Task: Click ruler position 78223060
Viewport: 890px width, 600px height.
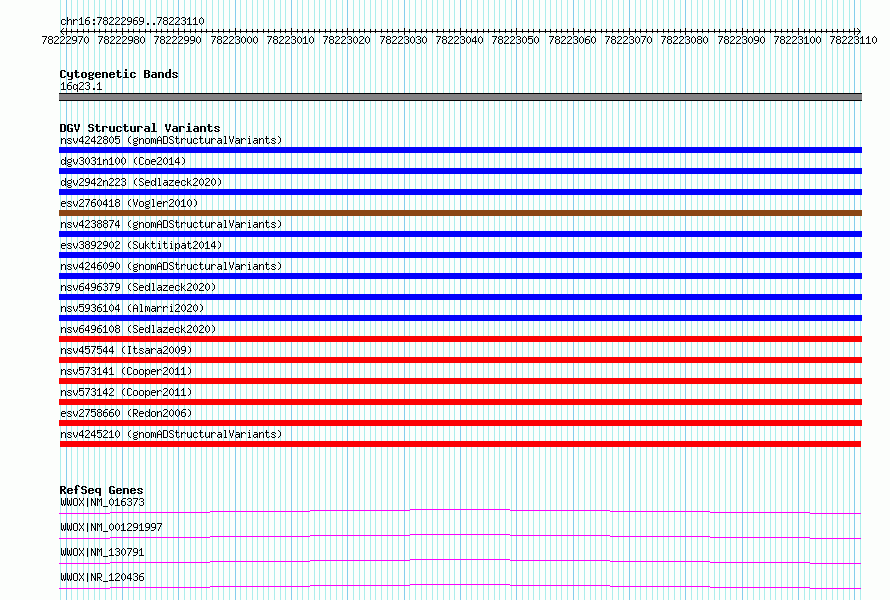Action: pyautogui.click(x=572, y=40)
